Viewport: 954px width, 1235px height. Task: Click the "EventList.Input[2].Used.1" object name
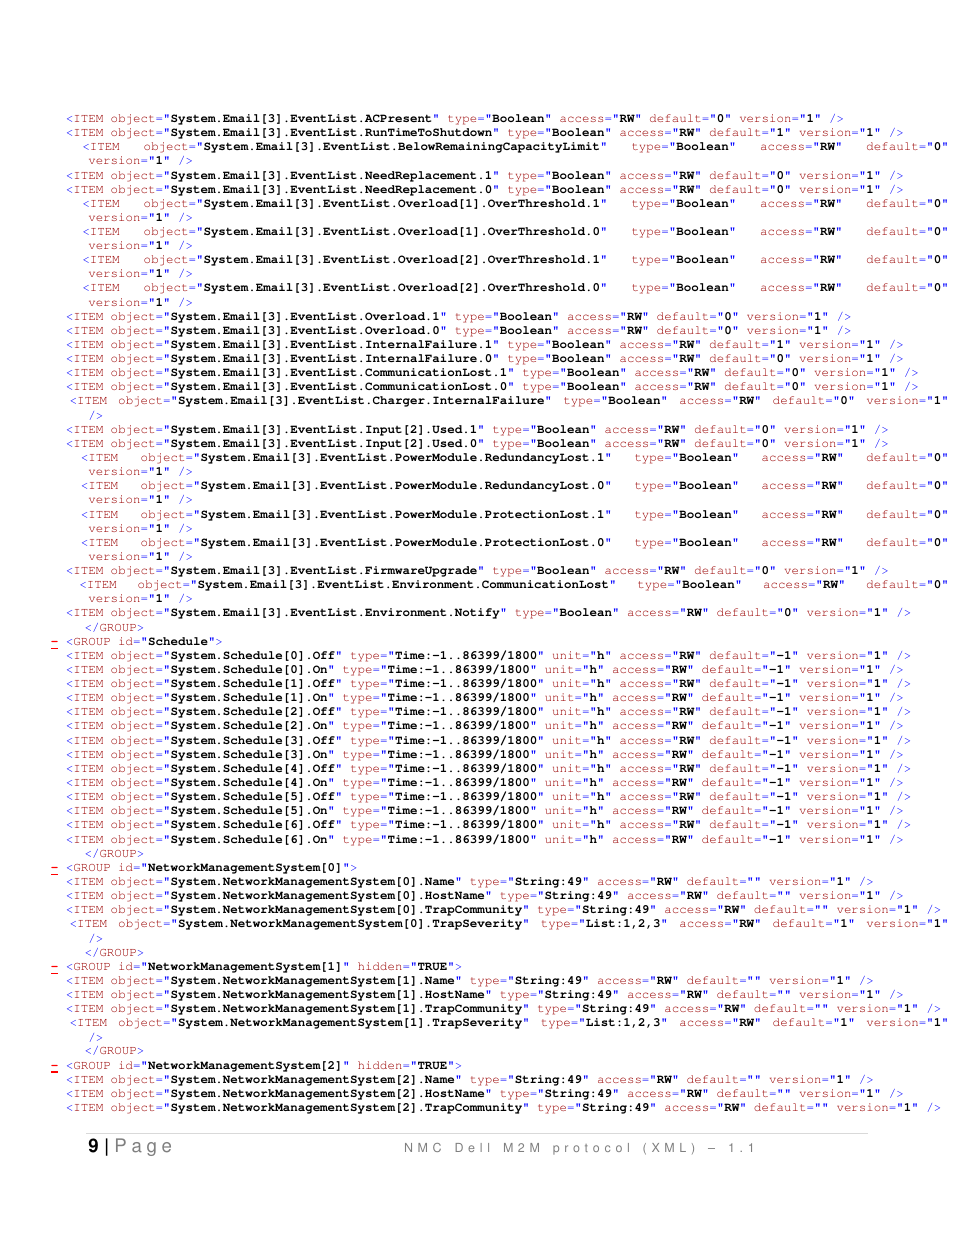click(324, 429)
